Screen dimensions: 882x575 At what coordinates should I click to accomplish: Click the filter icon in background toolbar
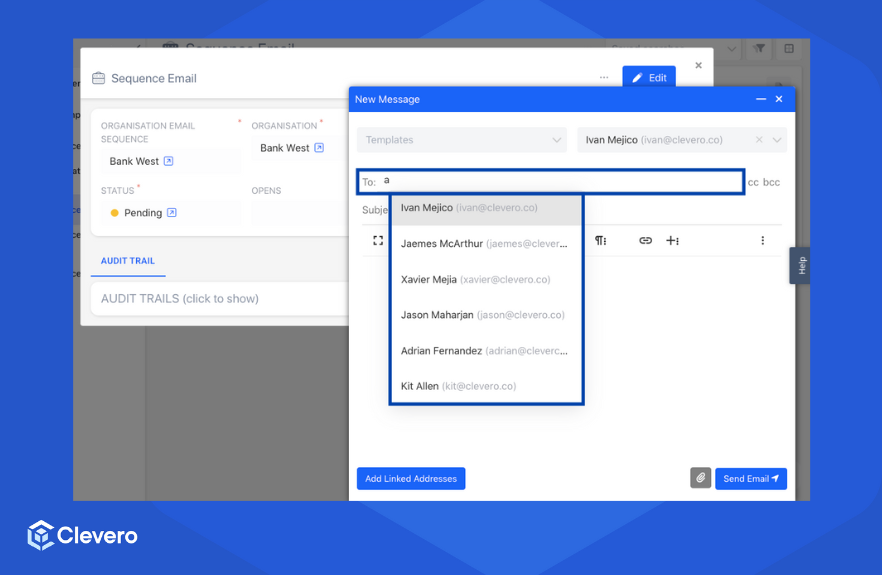click(x=759, y=49)
